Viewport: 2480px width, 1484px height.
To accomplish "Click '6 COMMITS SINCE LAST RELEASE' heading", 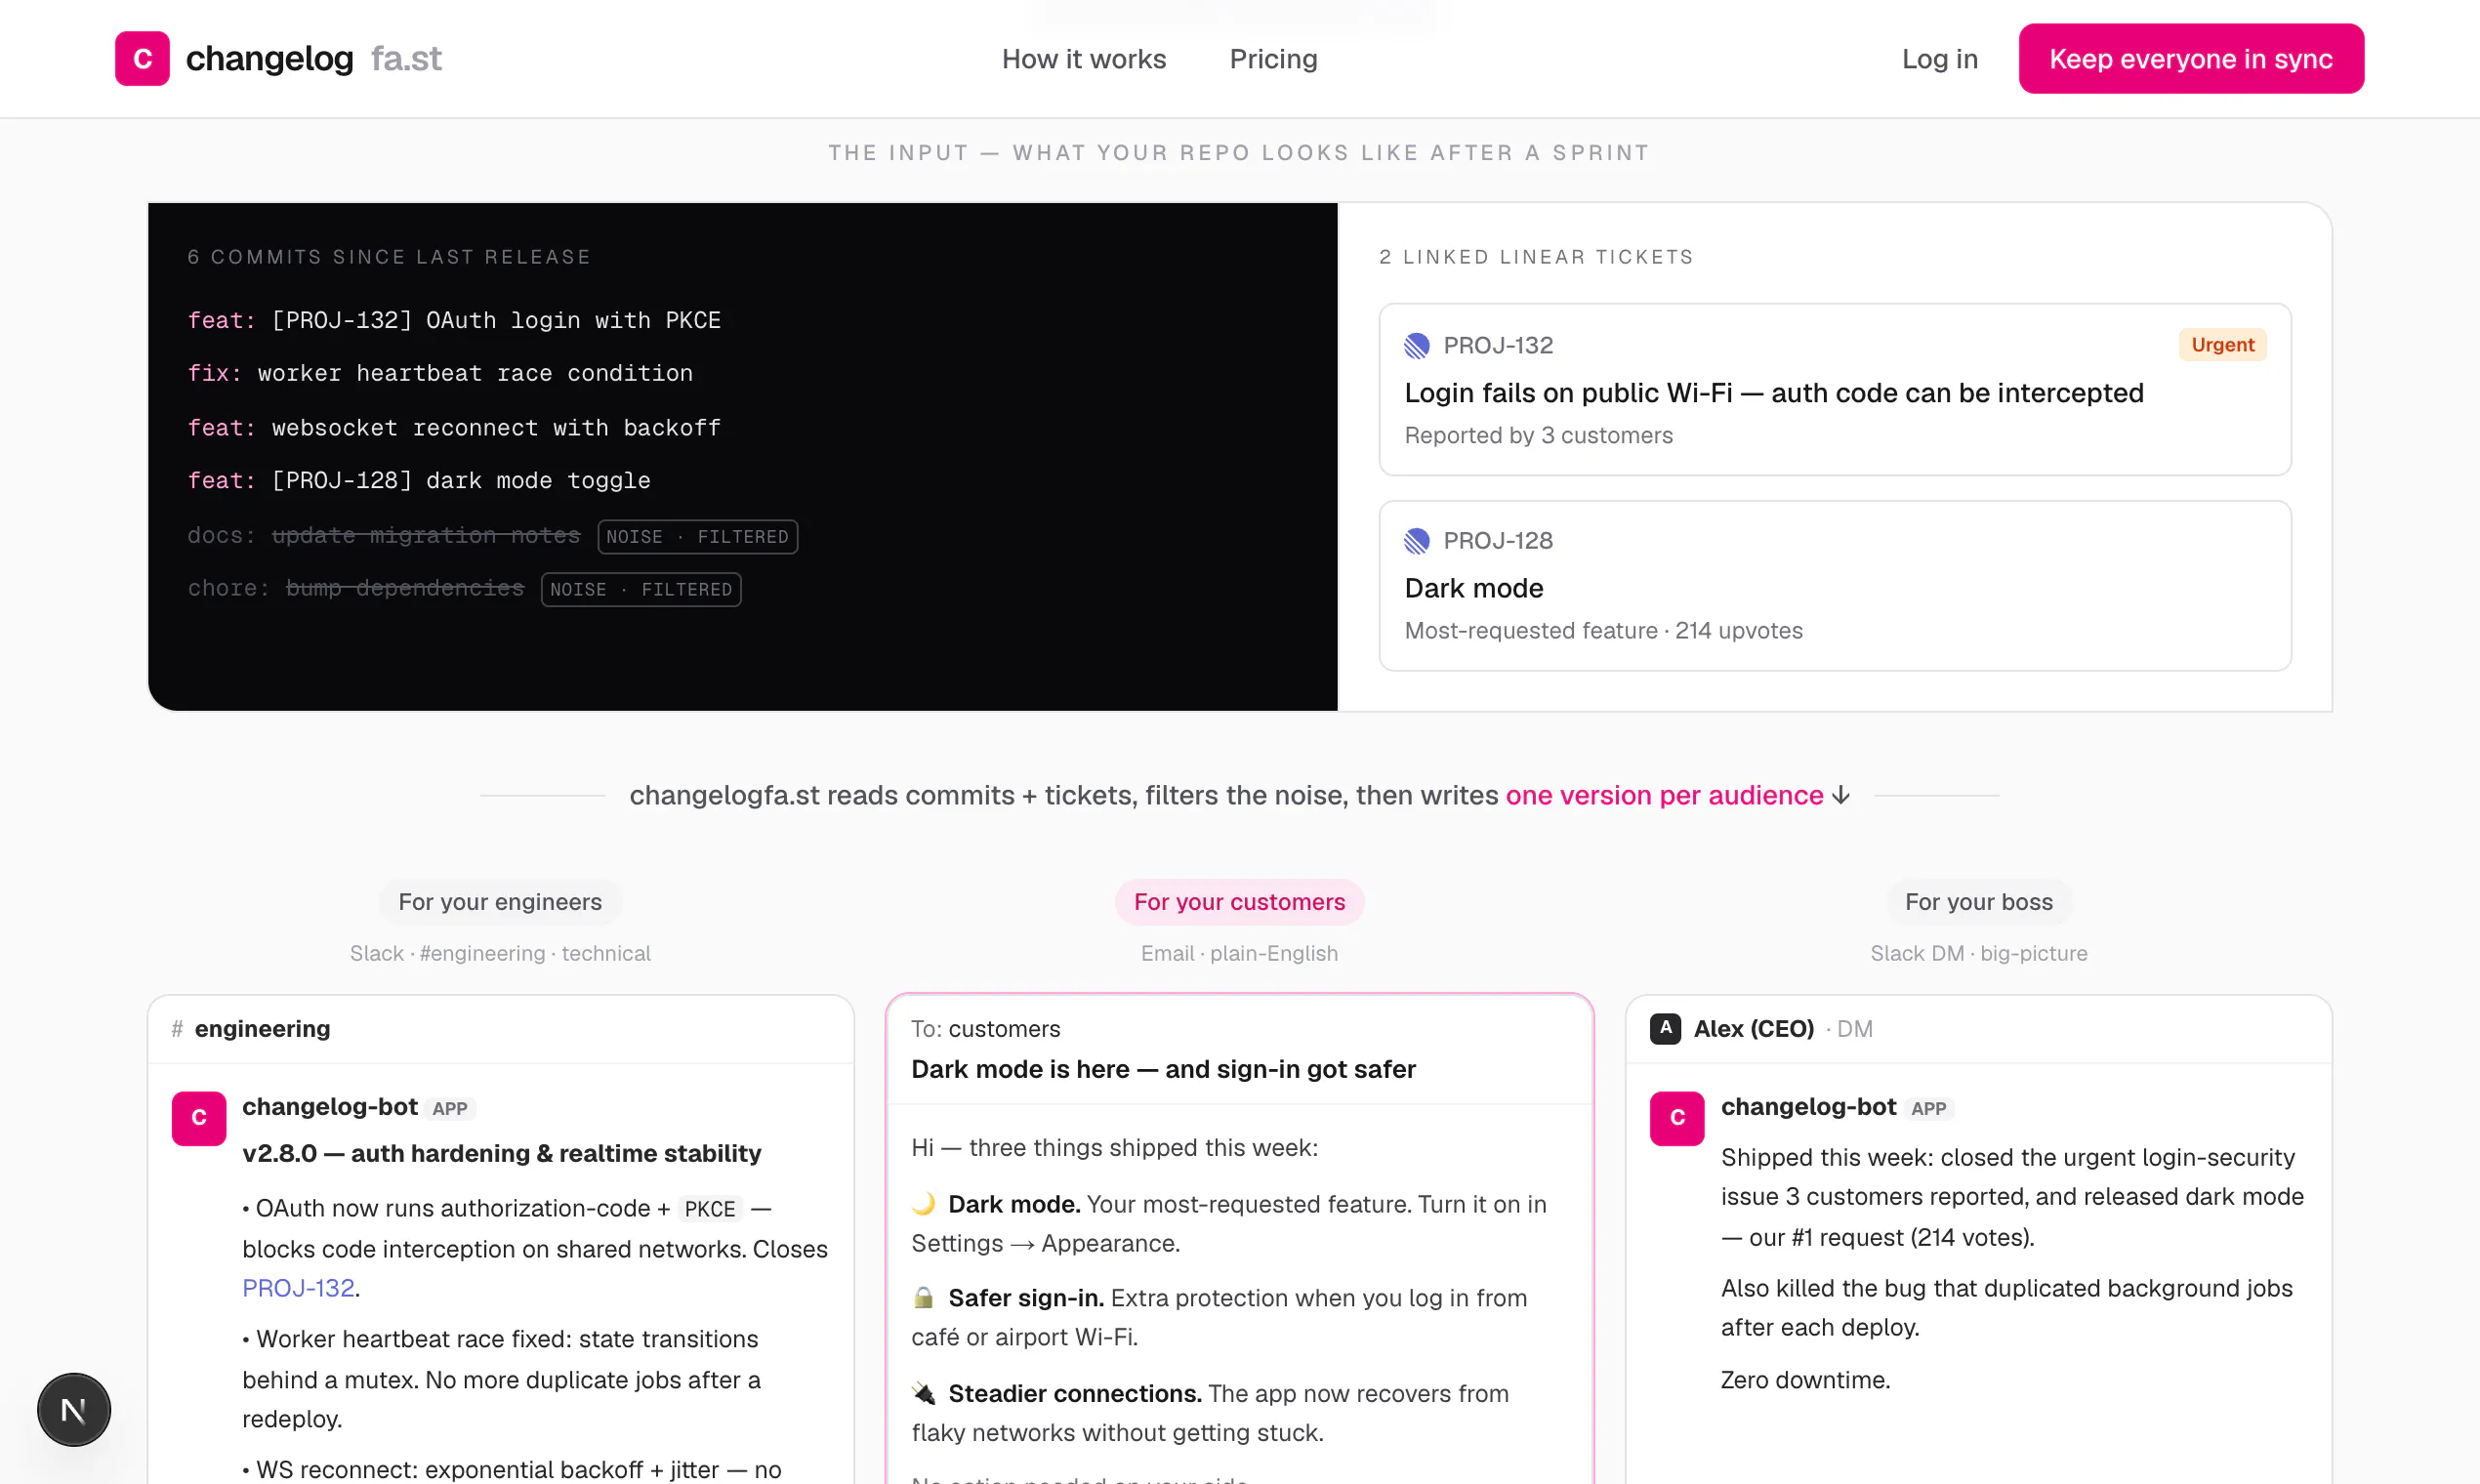I will (x=389, y=257).
